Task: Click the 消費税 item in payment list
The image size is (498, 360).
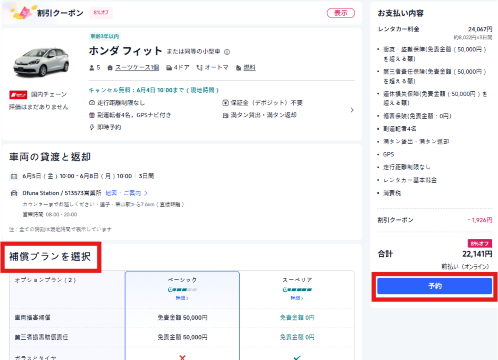Action: (x=392, y=193)
